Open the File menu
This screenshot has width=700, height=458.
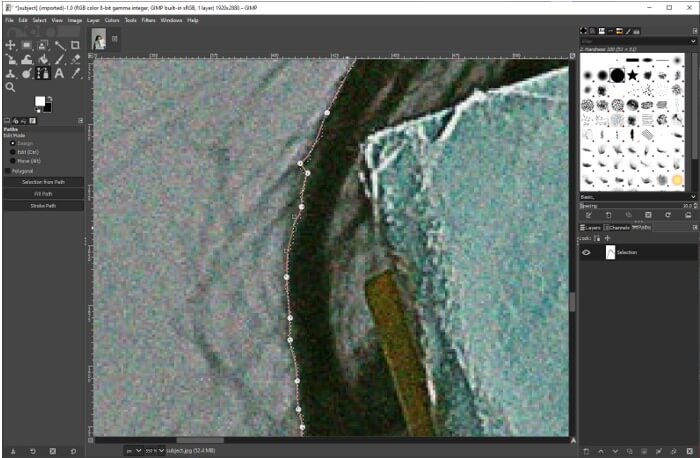[x=9, y=20]
